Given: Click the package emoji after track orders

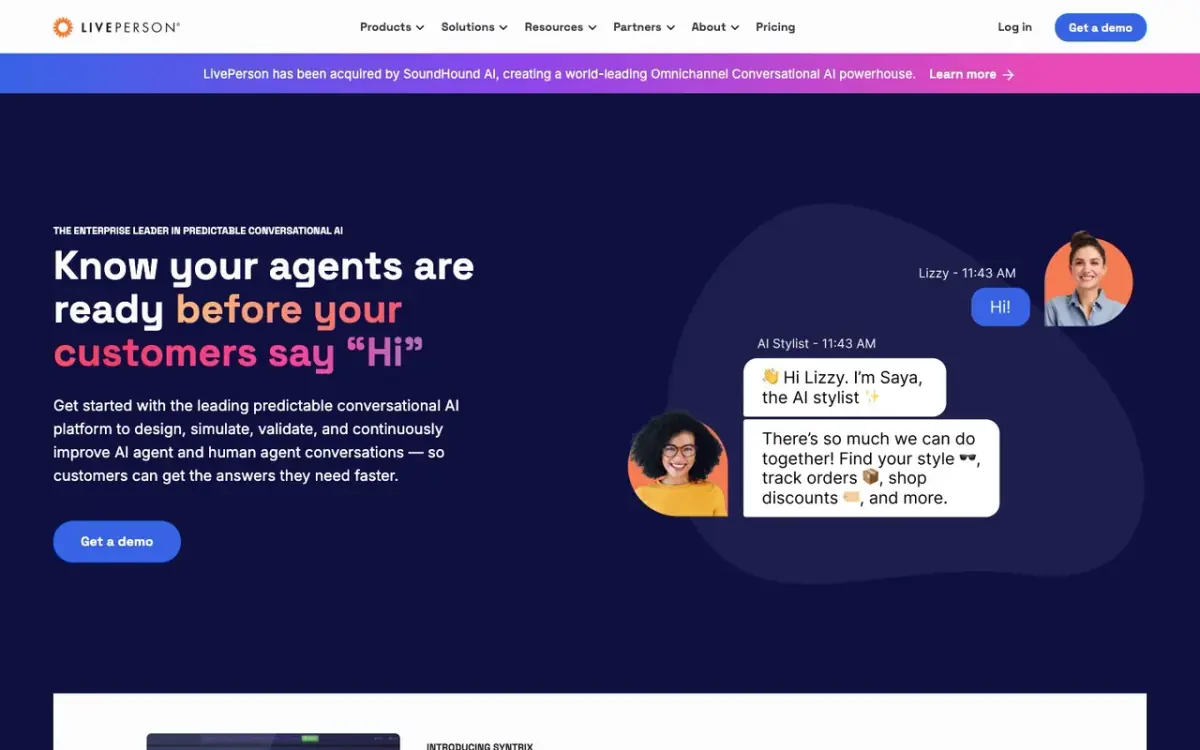Looking at the screenshot, I should [871, 478].
